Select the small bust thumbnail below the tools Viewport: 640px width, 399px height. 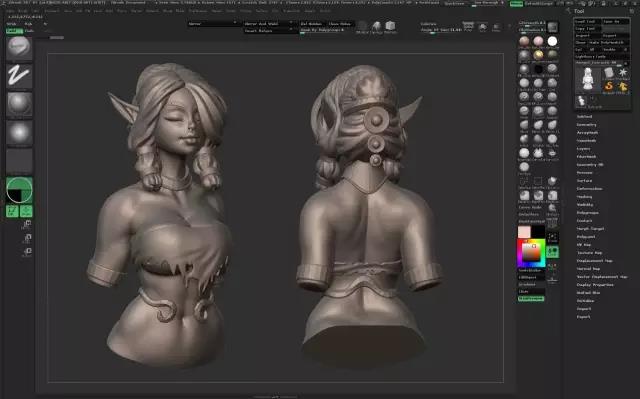(581, 101)
